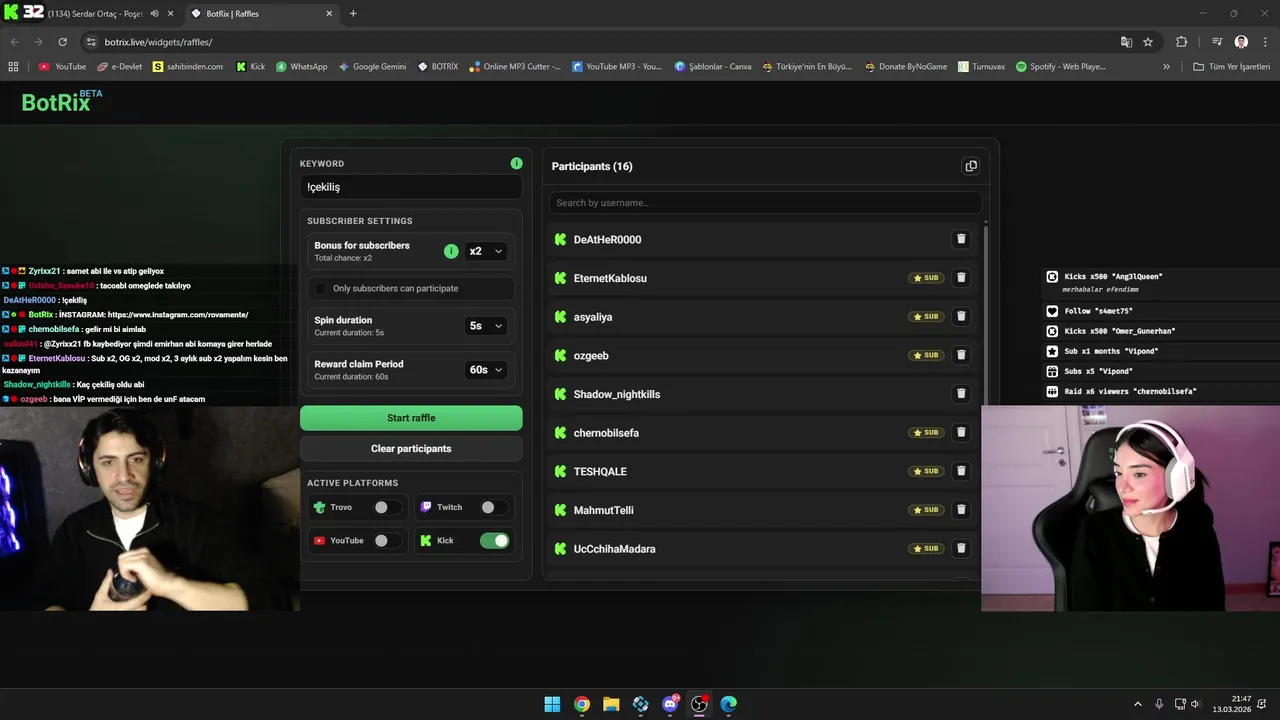The width and height of the screenshot is (1280, 720).
Task: Open Spotify Web Player bookmark
Action: click(1061, 66)
